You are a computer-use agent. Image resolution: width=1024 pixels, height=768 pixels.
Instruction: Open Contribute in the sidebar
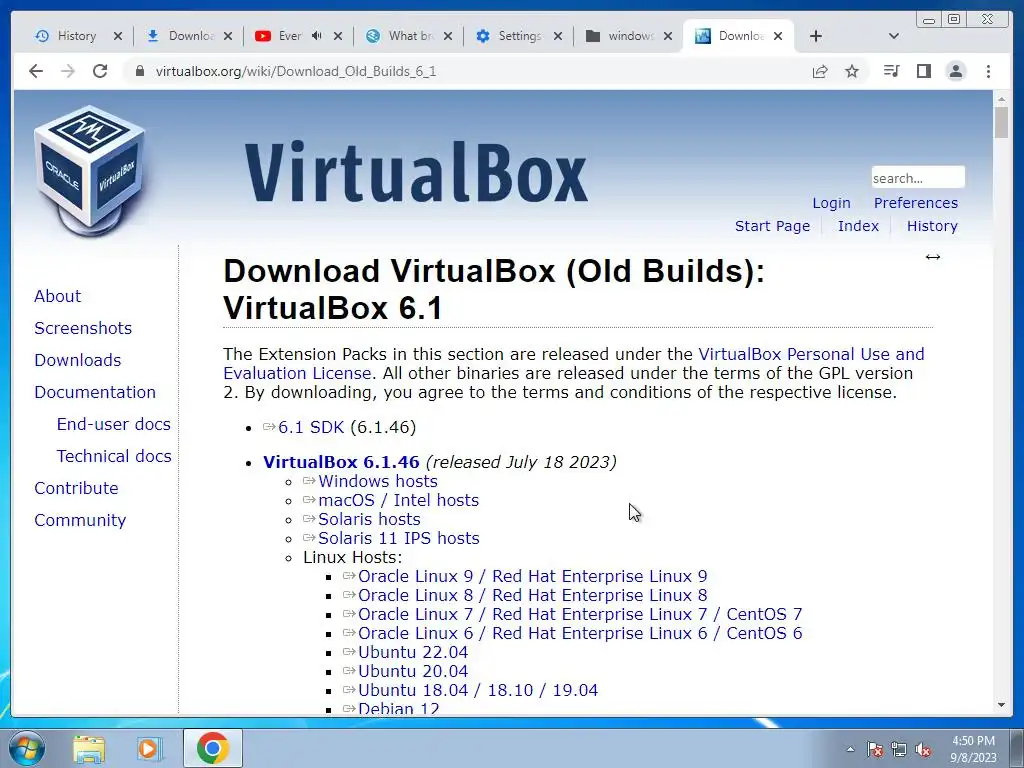pyautogui.click(x=76, y=488)
